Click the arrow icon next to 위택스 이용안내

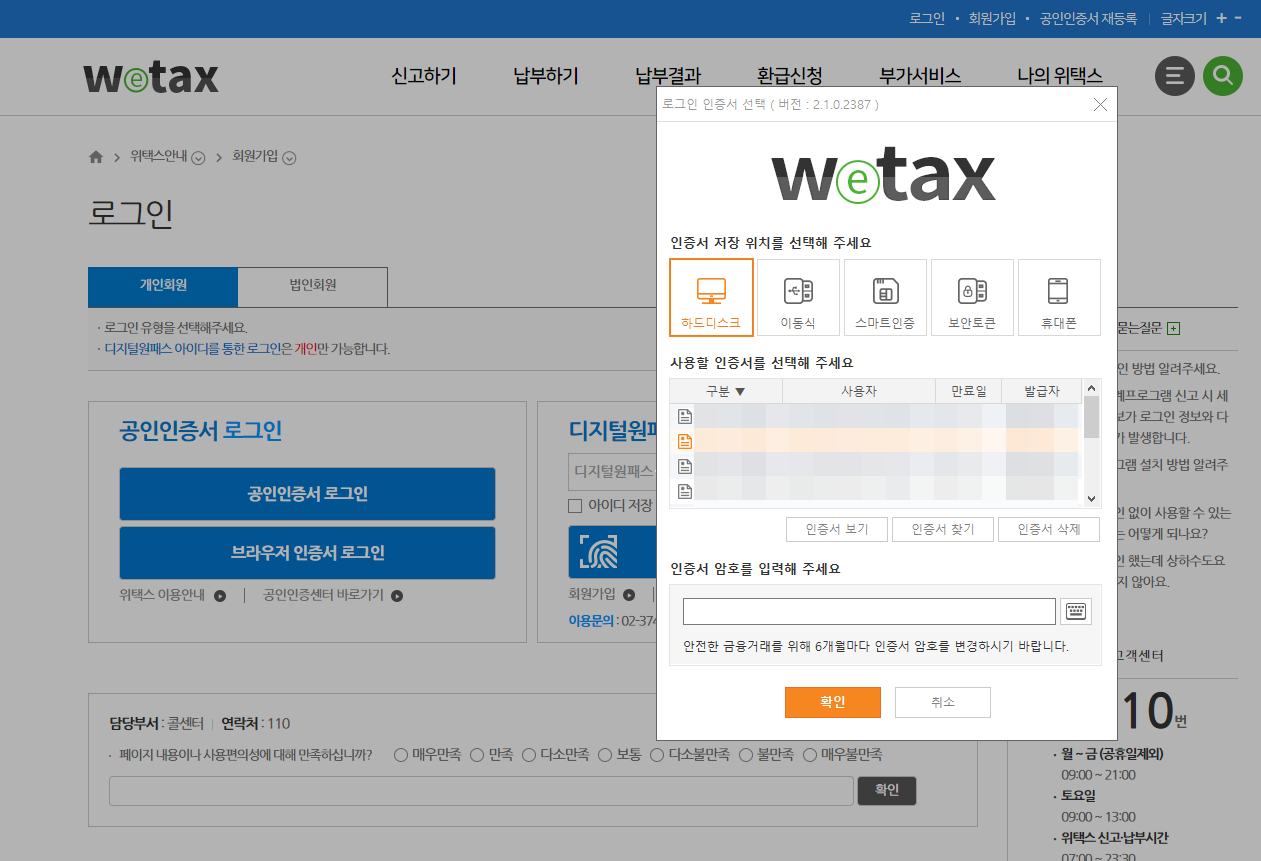219,596
